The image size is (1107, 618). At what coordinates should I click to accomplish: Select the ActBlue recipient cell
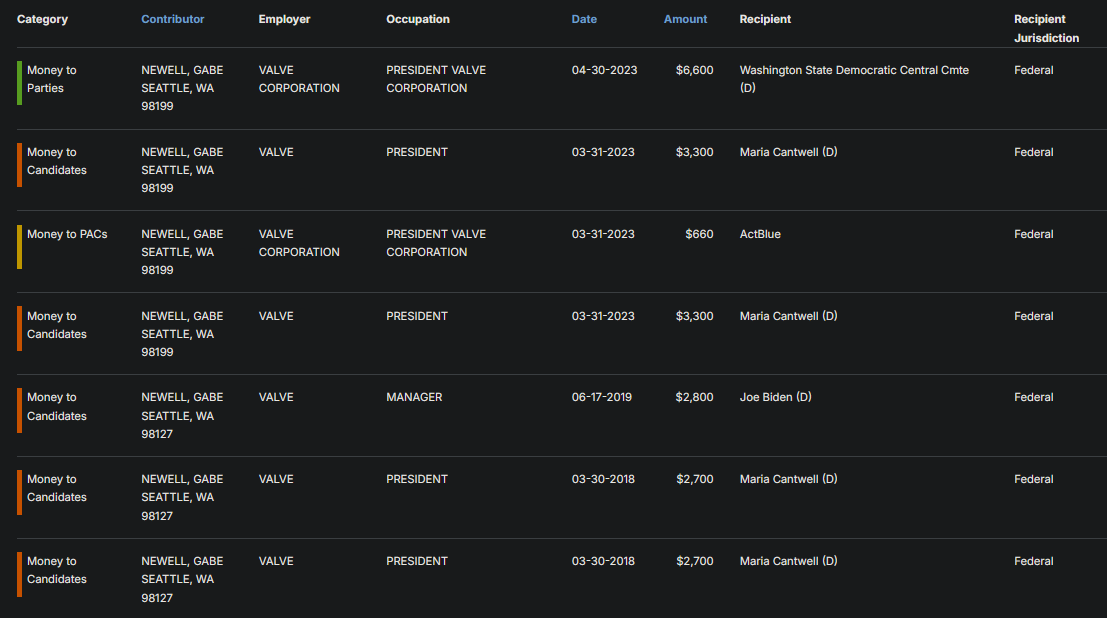point(760,234)
